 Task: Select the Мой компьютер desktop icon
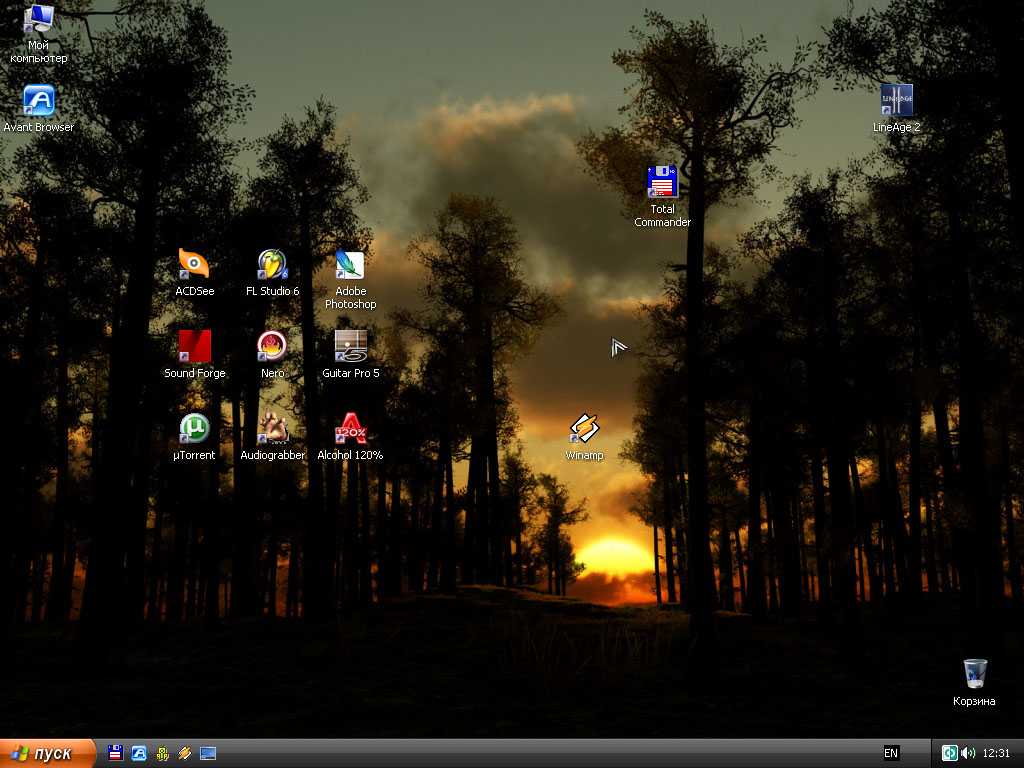[39, 20]
